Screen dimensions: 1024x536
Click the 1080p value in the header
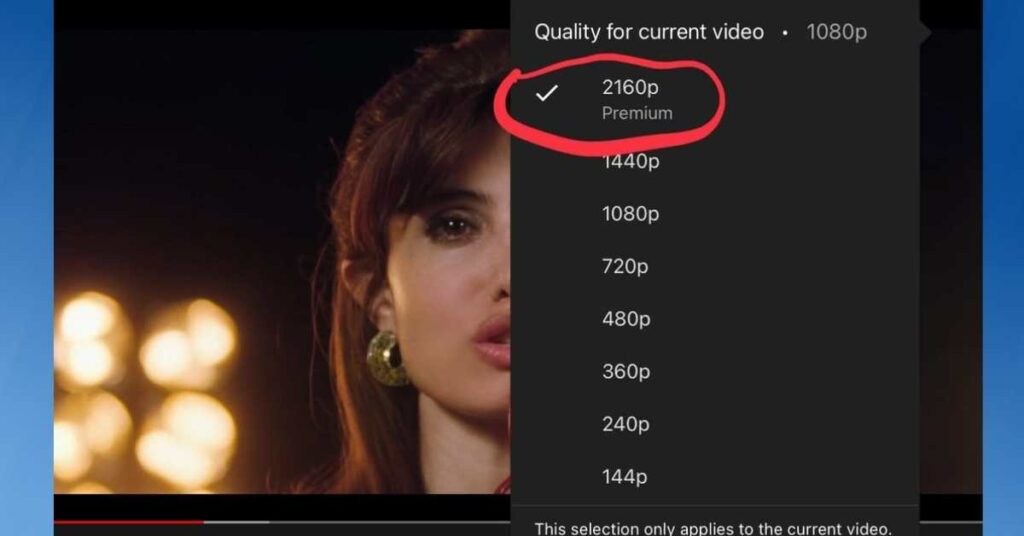pos(837,32)
